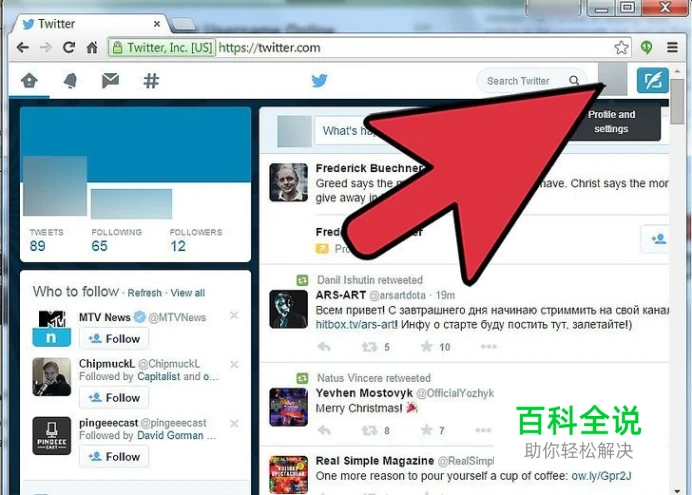Open Discover hashtag icon
This screenshot has width=692, height=495.
click(x=151, y=81)
